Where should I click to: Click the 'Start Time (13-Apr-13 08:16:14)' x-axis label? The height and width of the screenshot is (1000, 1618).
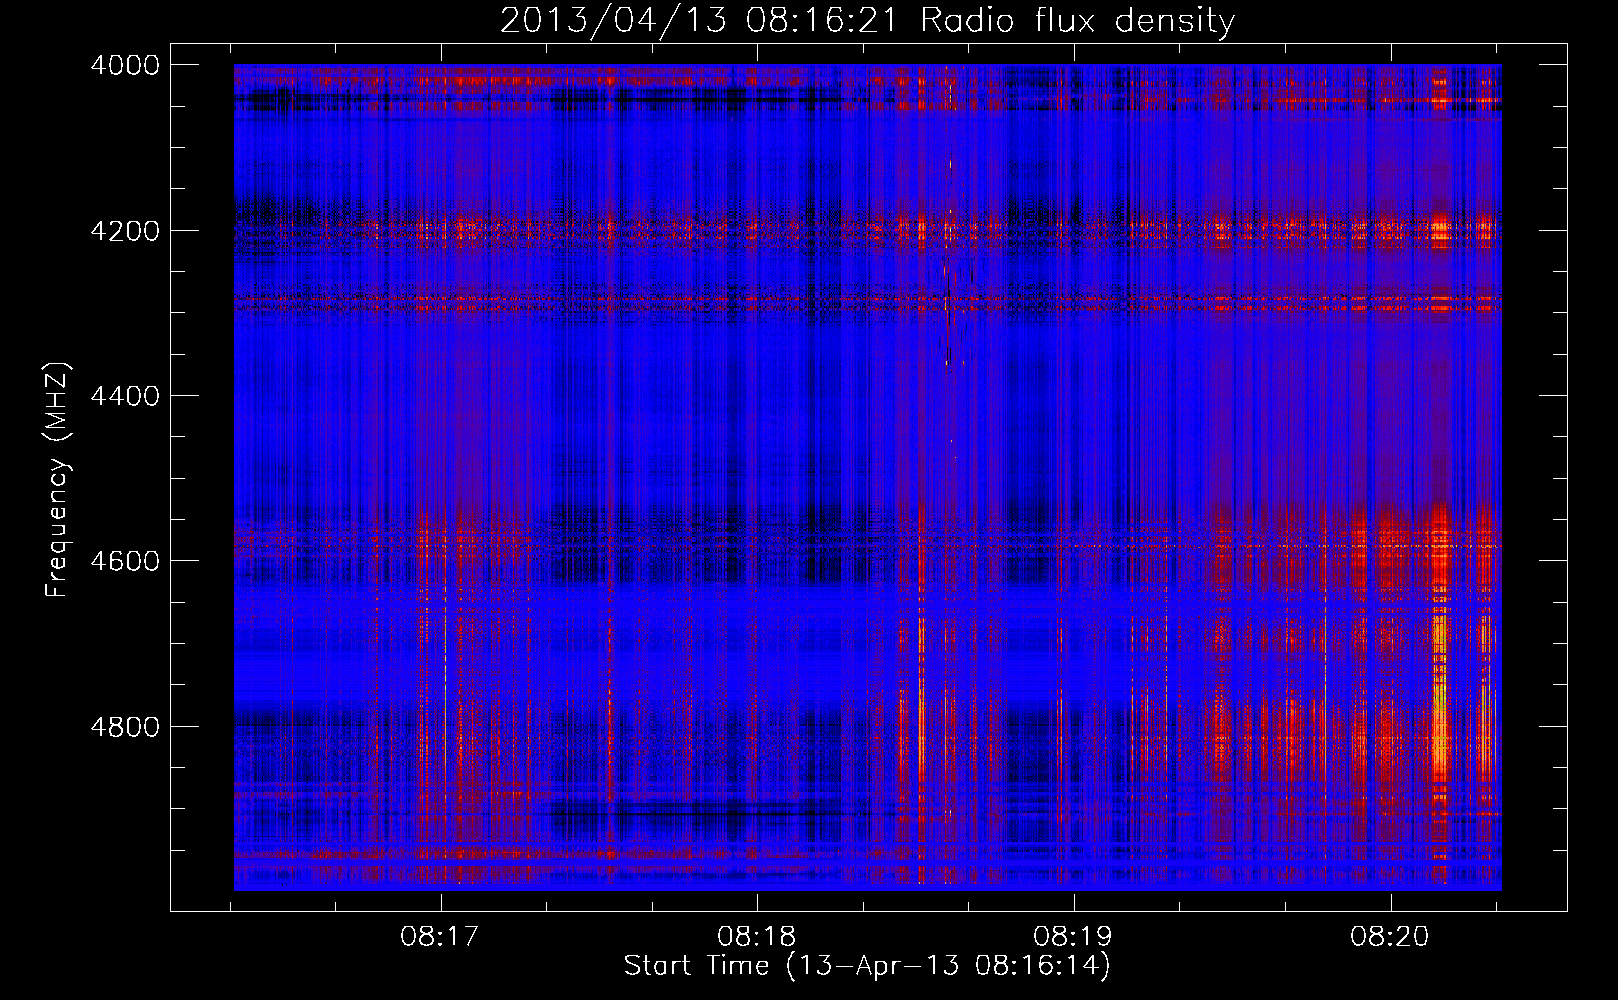867,966
